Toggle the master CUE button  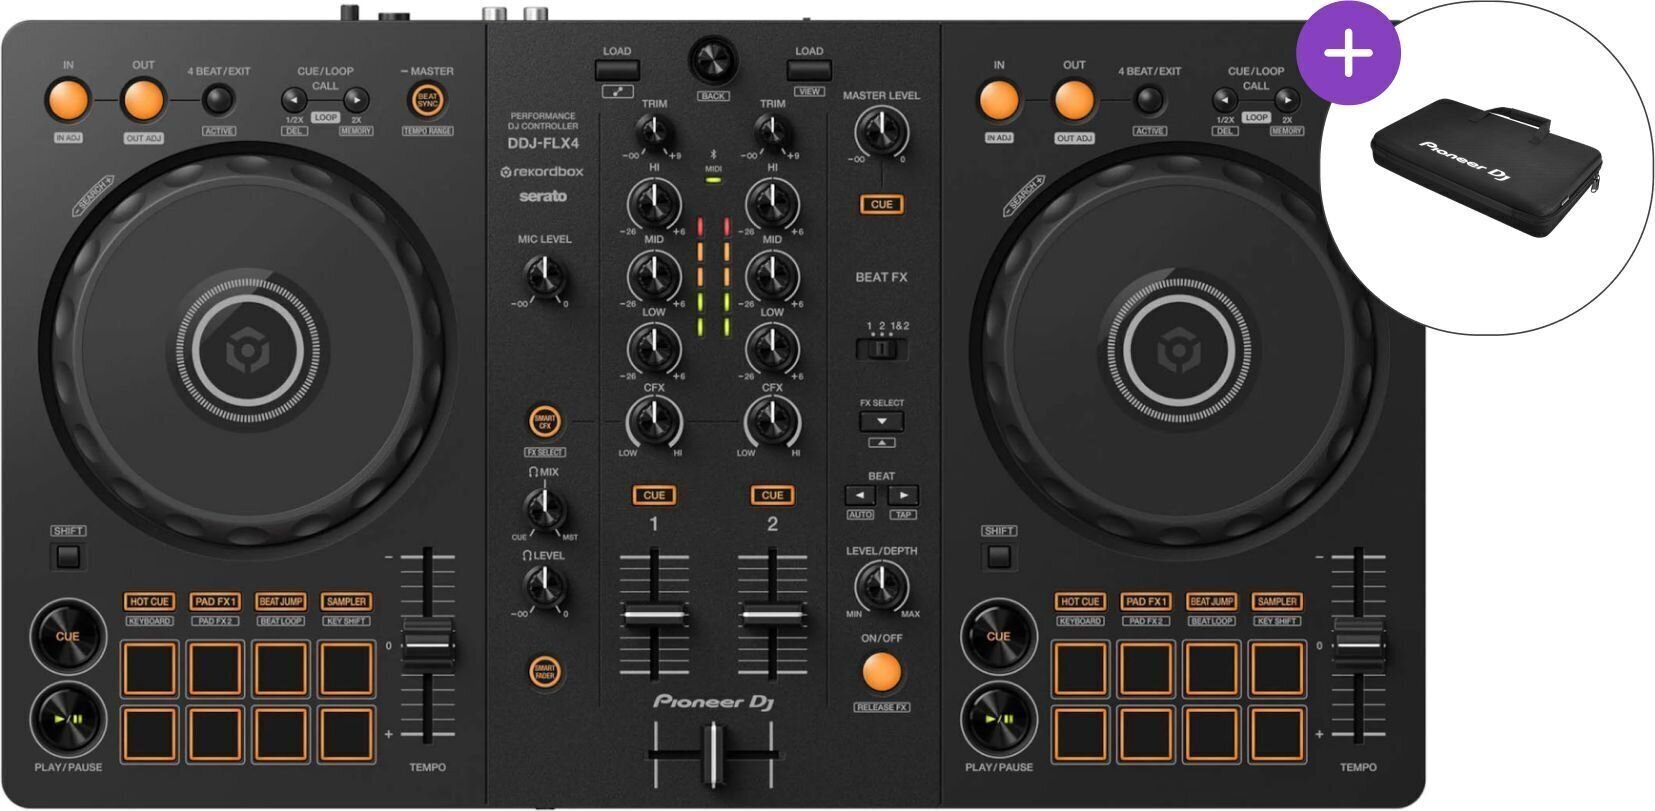881,204
